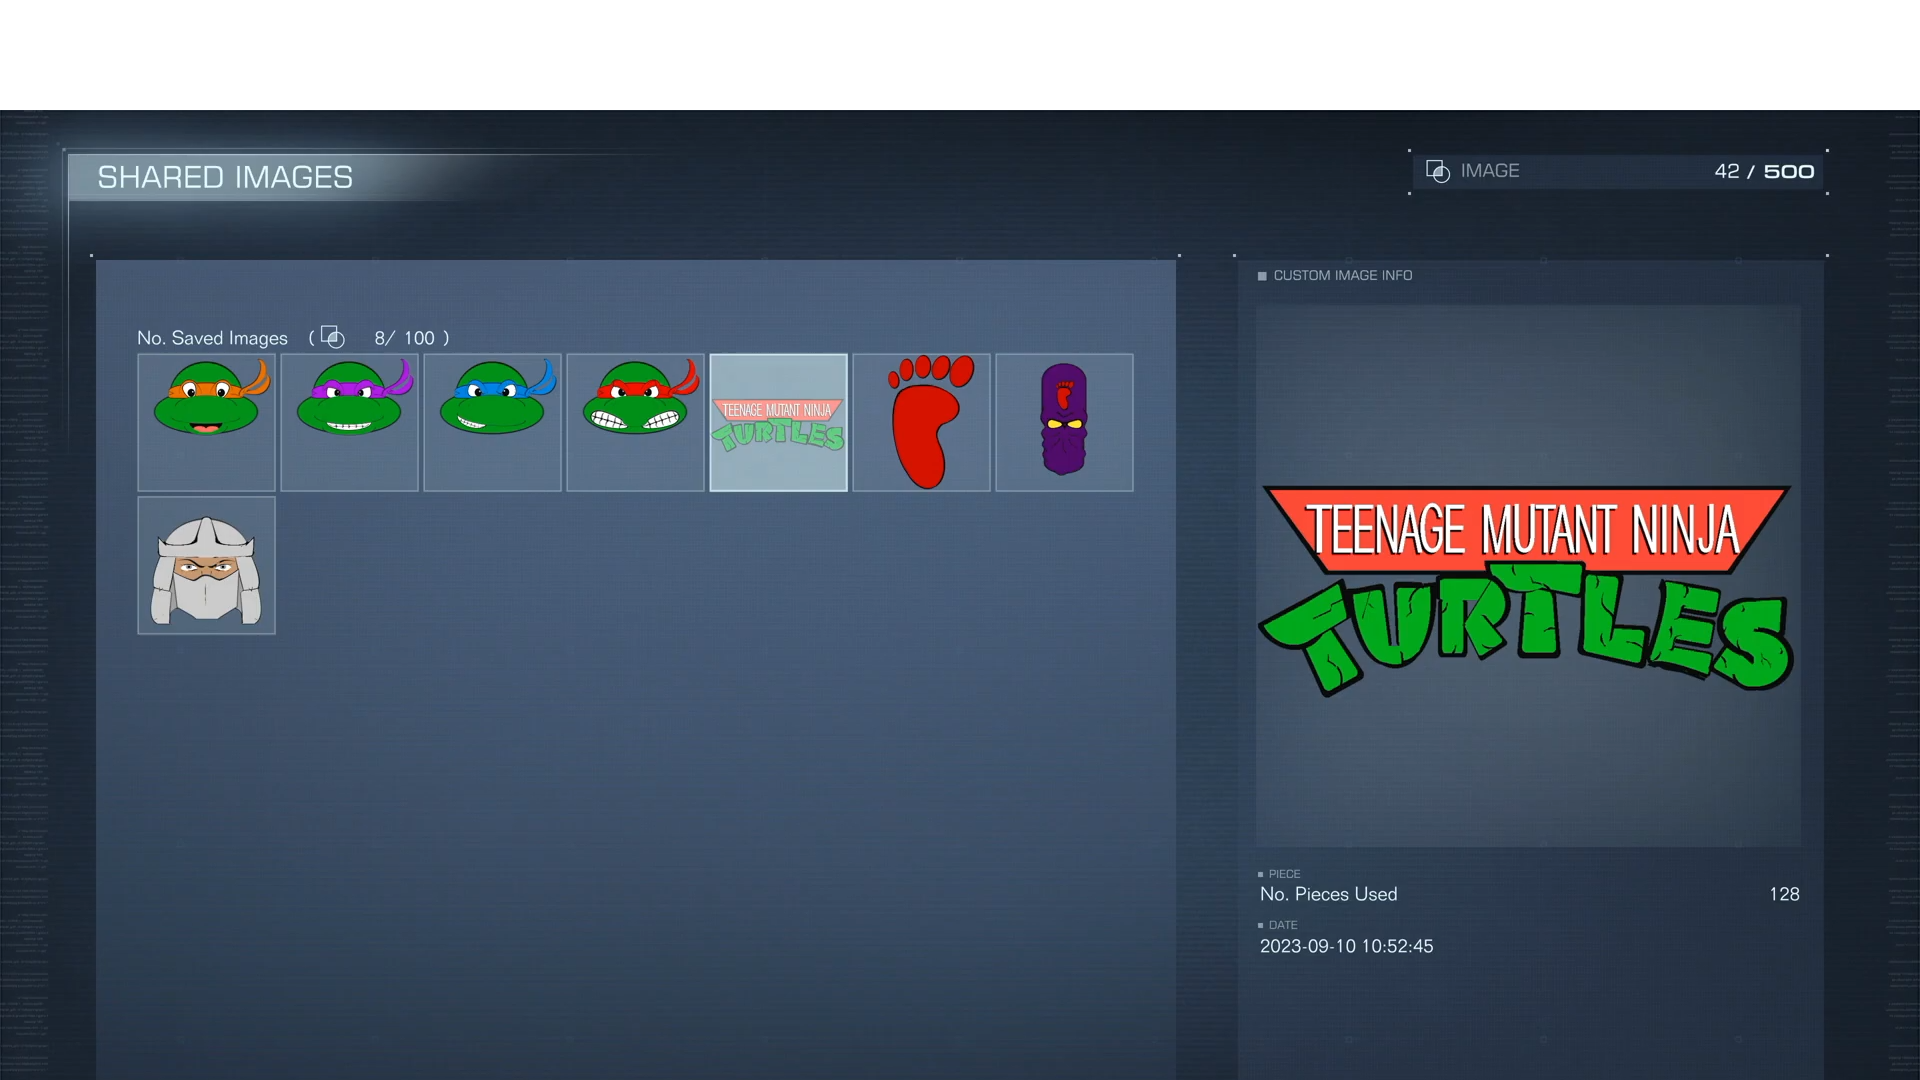Select the red foot emblem image
1920x1080 pixels.
pyautogui.click(x=921, y=422)
